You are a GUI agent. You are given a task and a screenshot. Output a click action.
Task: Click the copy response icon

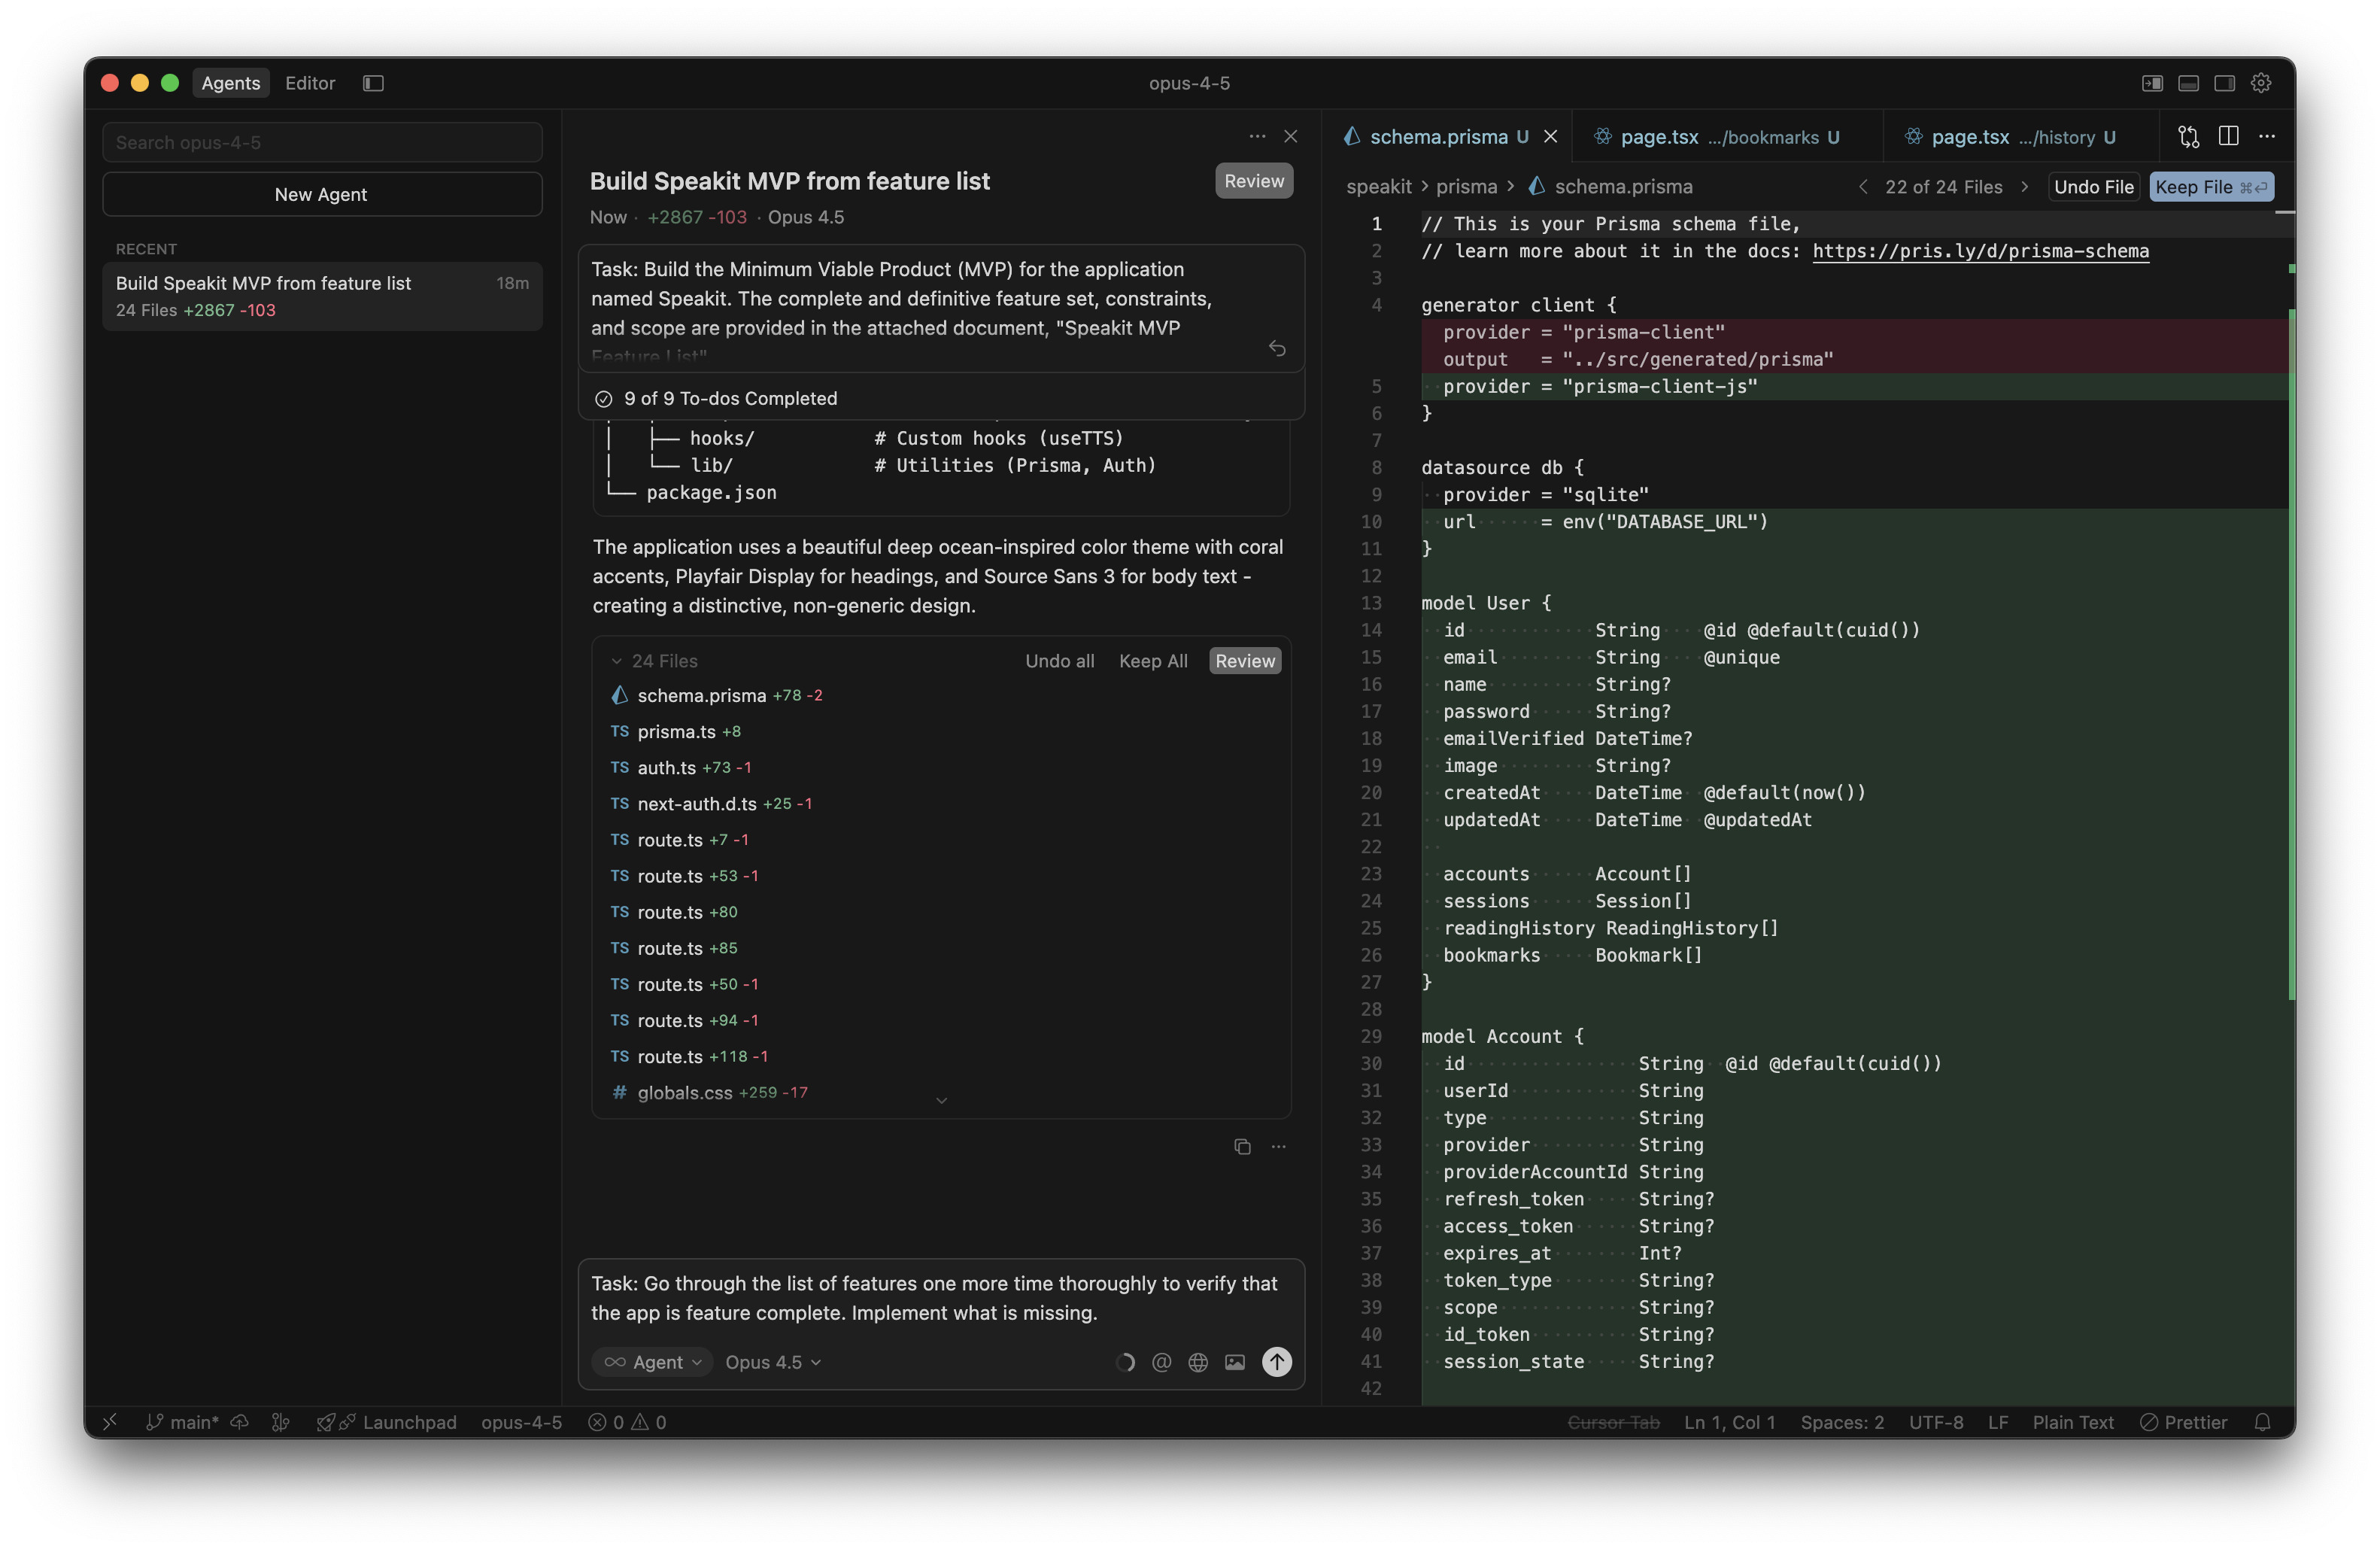tap(1242, 1147)
